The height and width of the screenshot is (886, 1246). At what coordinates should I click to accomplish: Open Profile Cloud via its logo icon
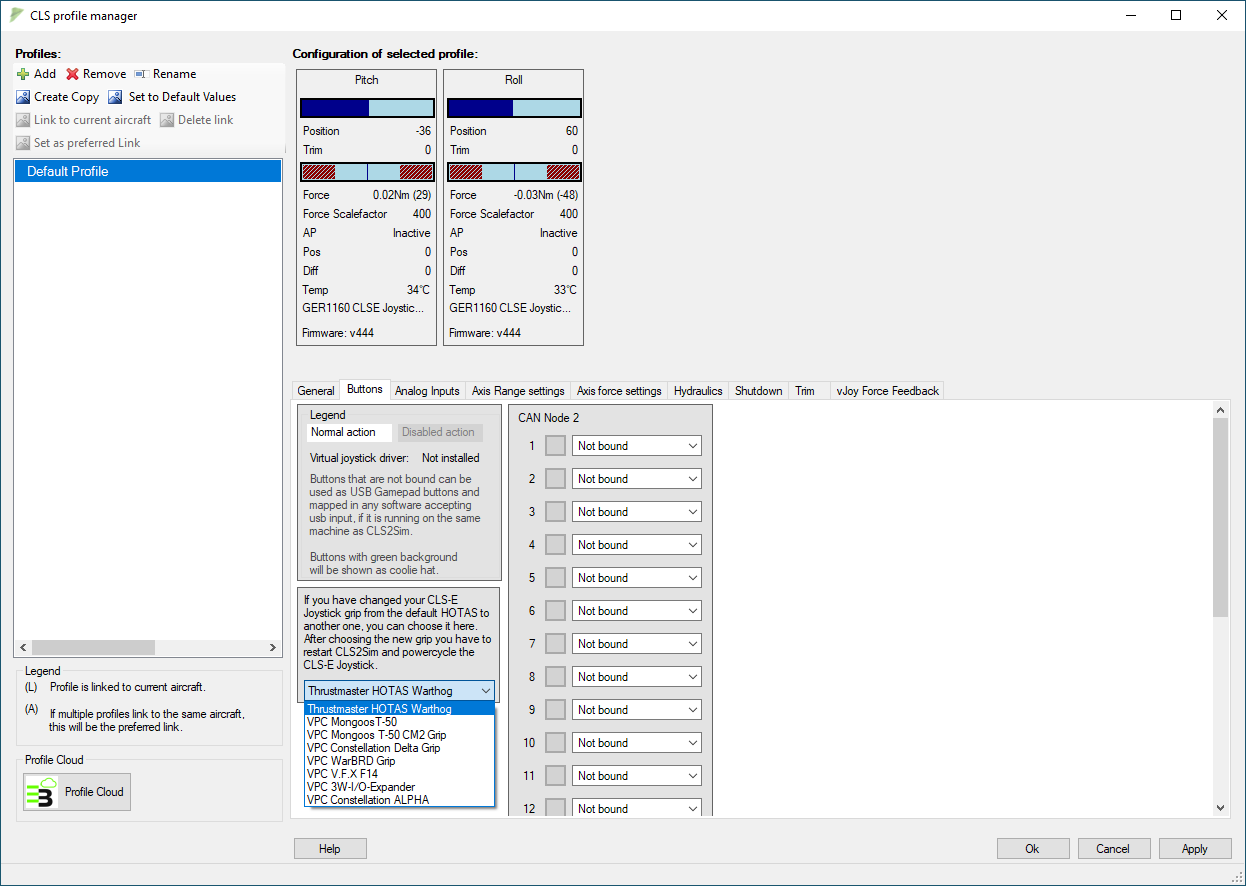click(x=42, y=792)
